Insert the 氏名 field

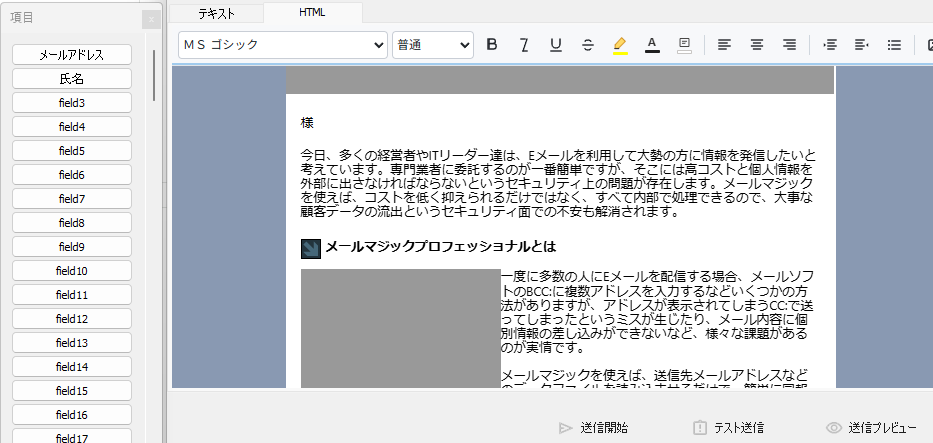[71, 78]
